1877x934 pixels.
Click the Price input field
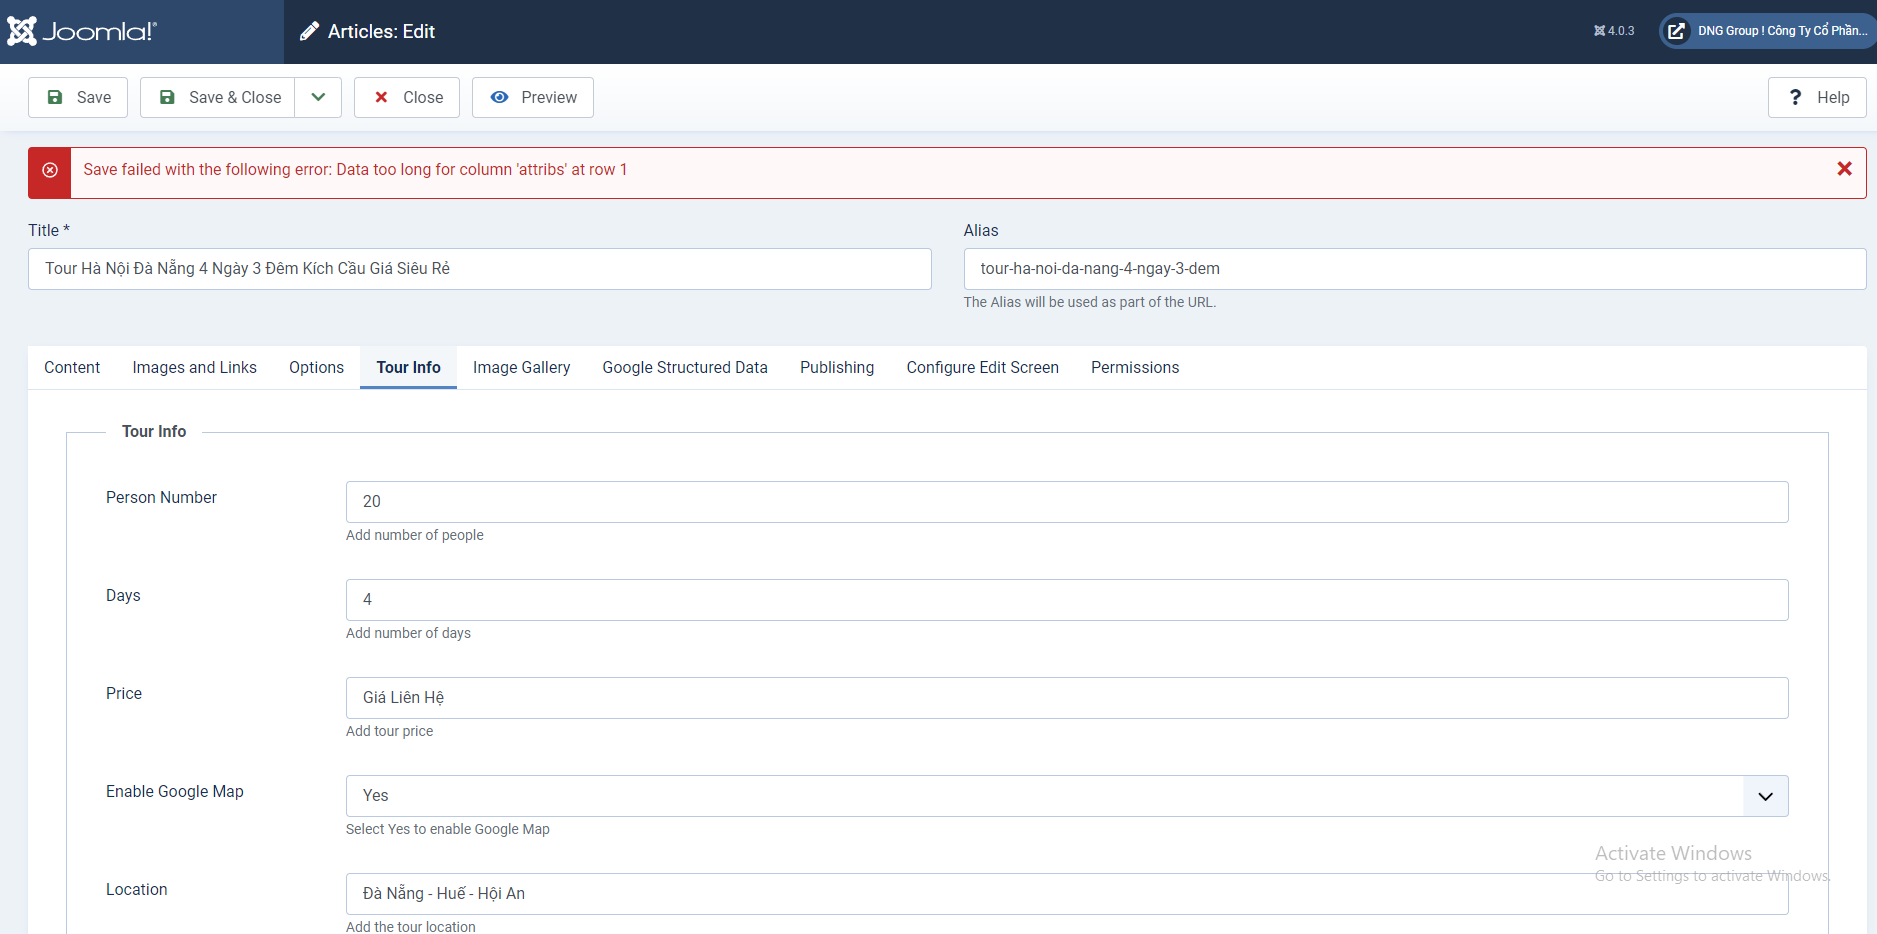(x=1066, y=698)
